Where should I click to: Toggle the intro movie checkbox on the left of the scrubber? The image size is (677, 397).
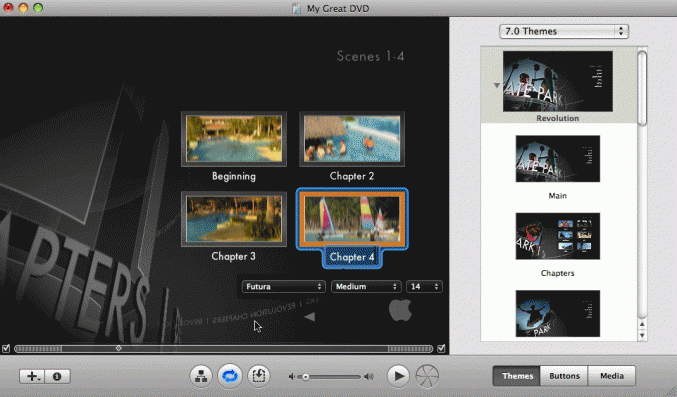pos(6,348)
